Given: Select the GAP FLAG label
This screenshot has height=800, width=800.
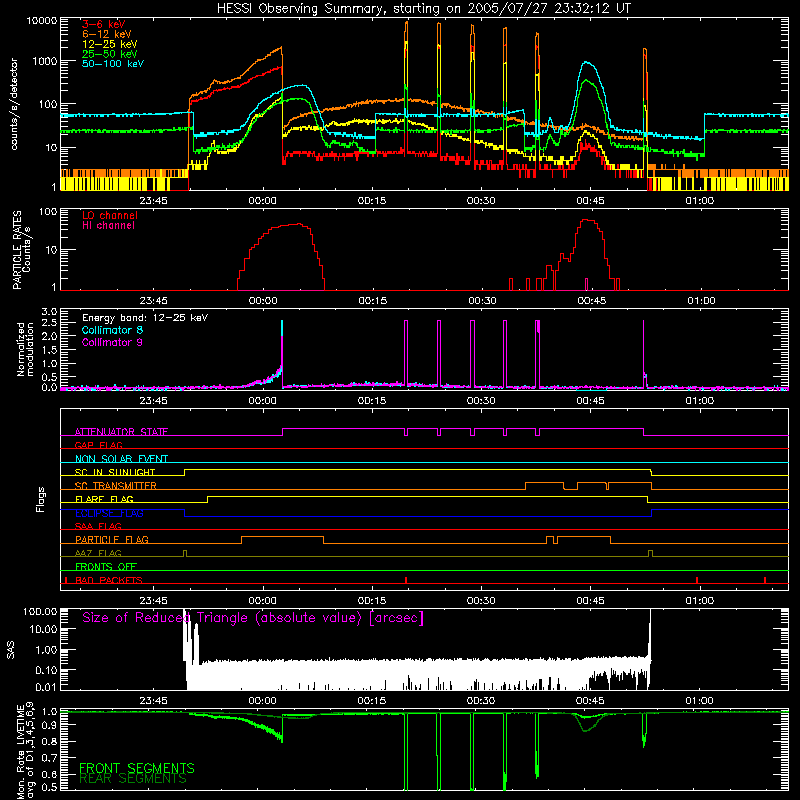Looking at the screenshot, I should 99,445.
